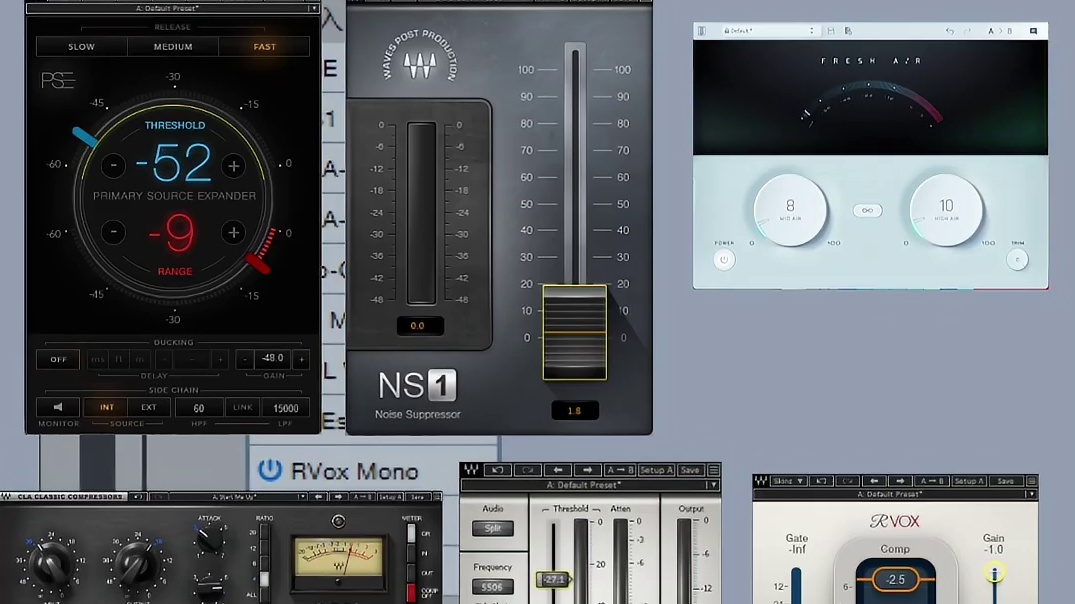The height and width of the screenshot is (604, 1075).
Task: Open the Fresh Air Default preset dropdown
Action: tap(768, 32)
